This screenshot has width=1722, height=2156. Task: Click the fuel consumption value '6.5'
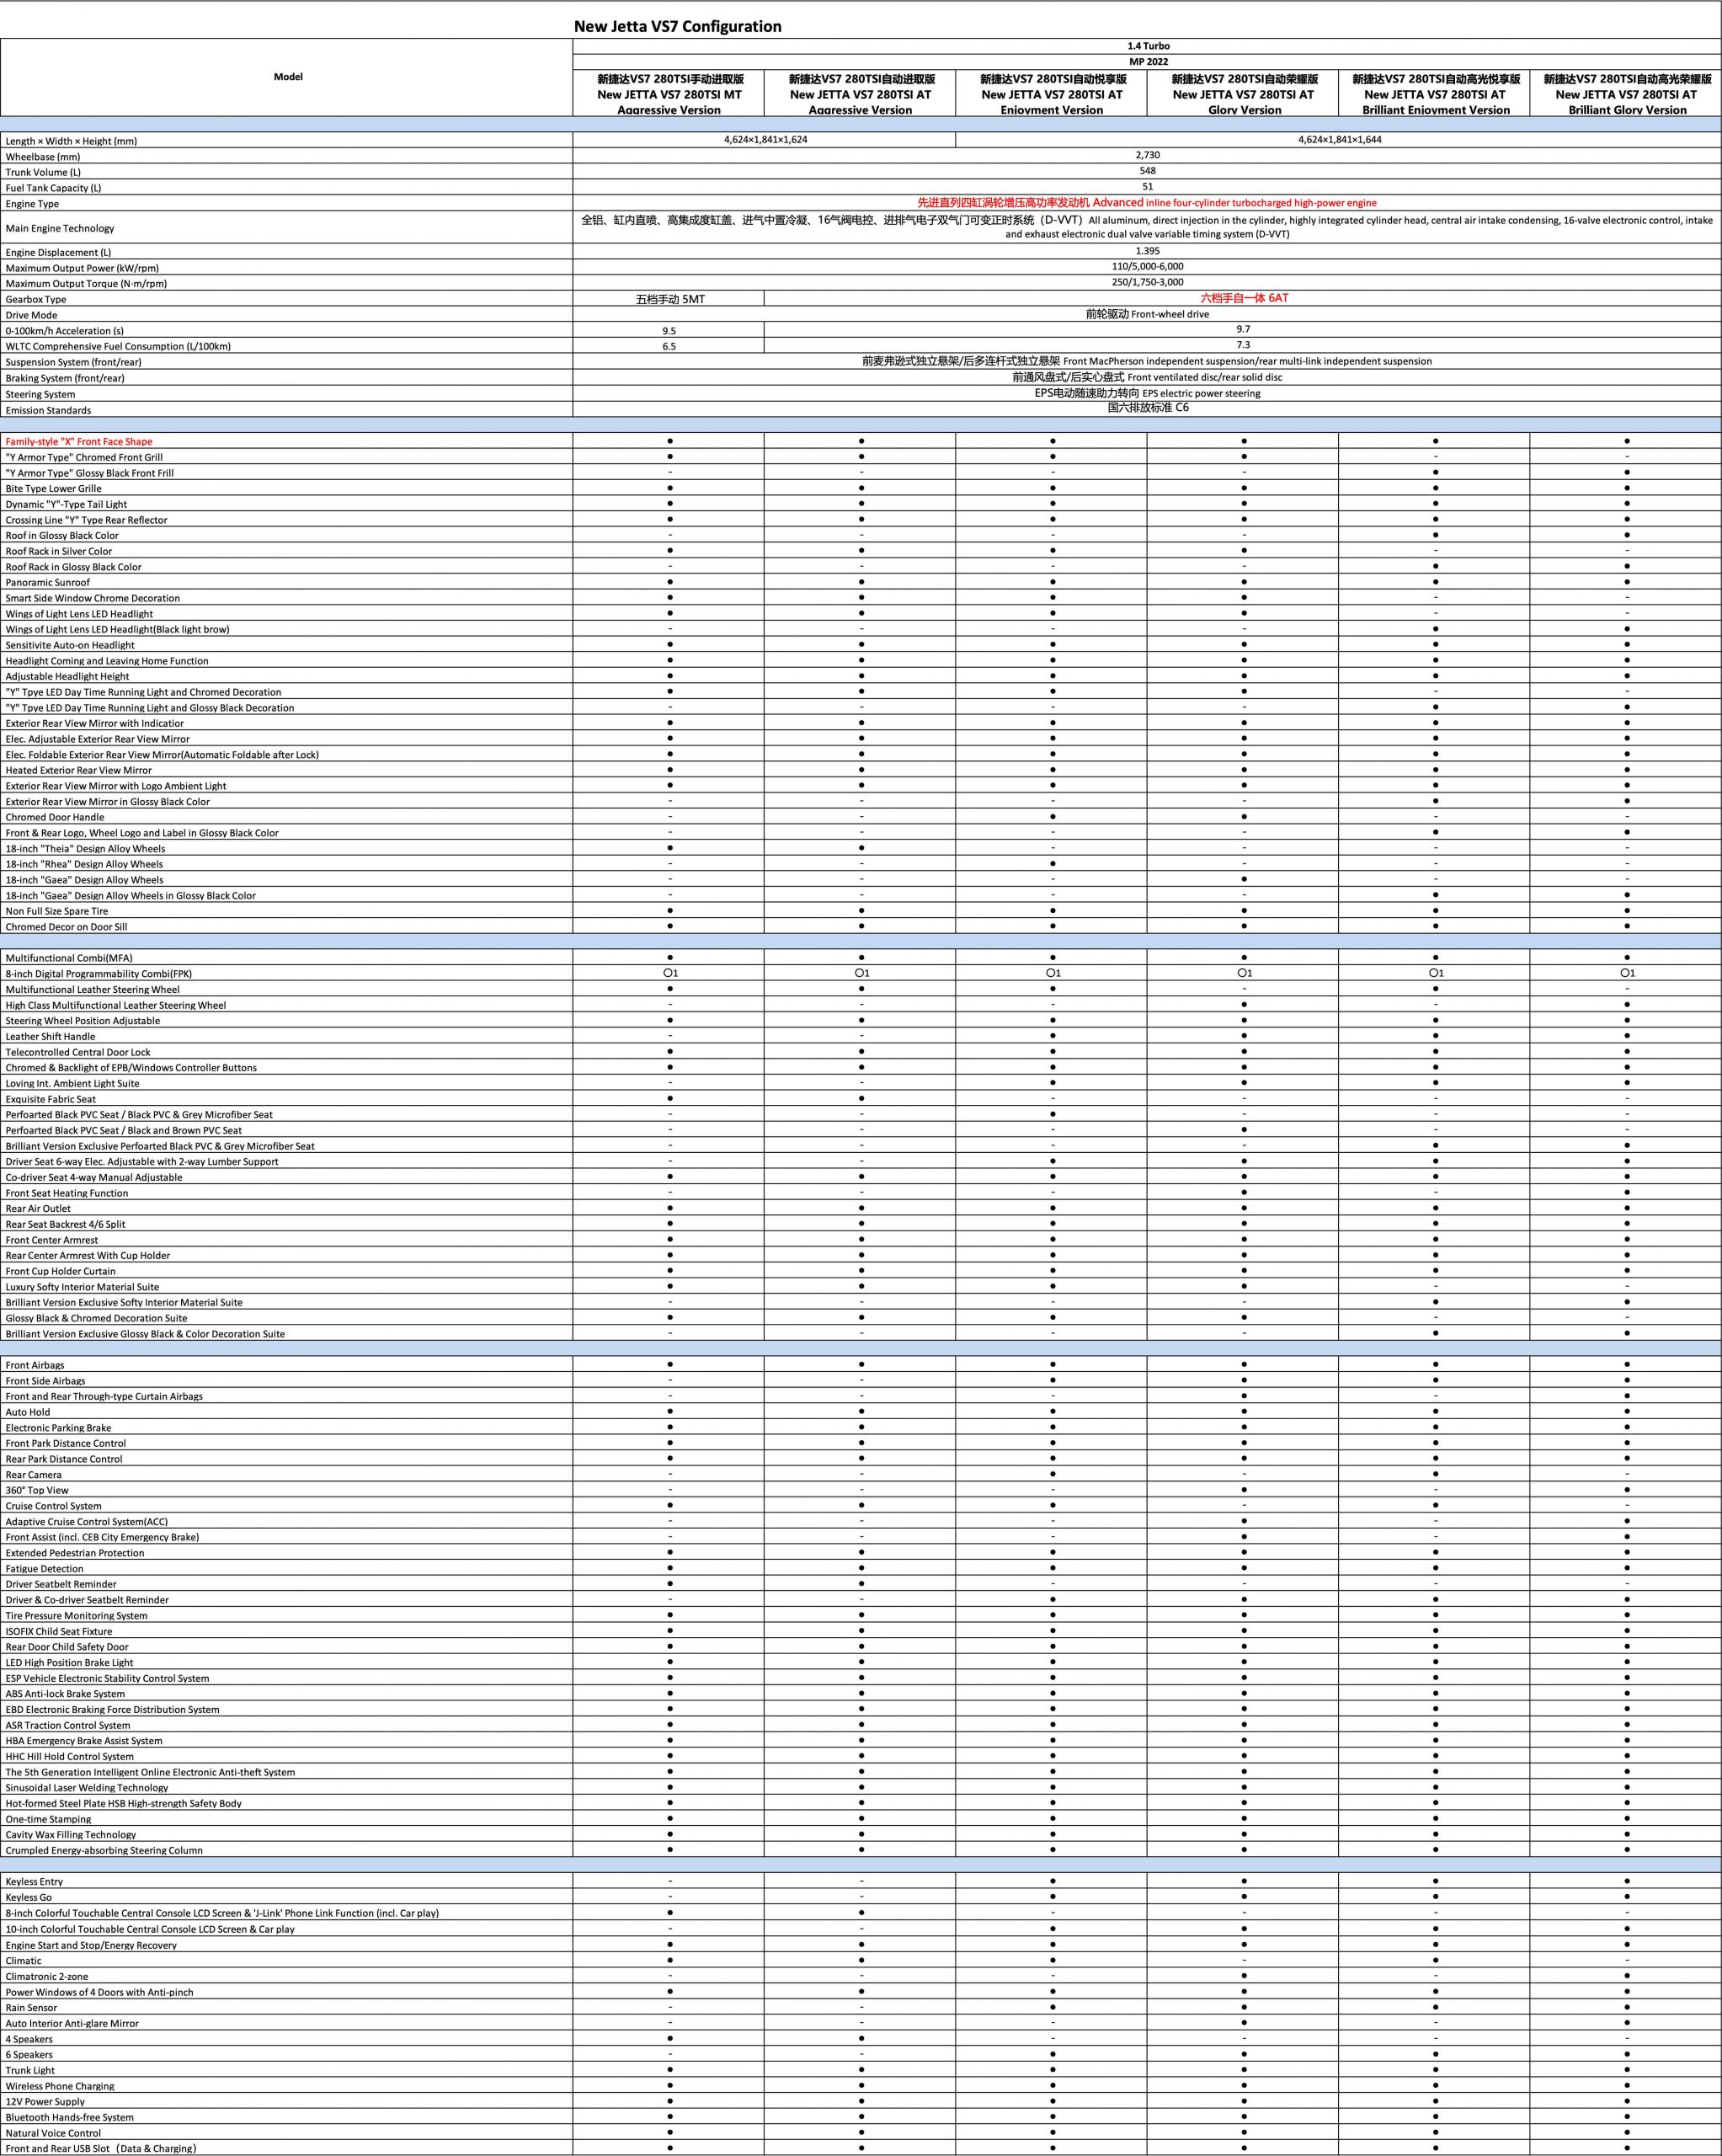tap(669, 346)
